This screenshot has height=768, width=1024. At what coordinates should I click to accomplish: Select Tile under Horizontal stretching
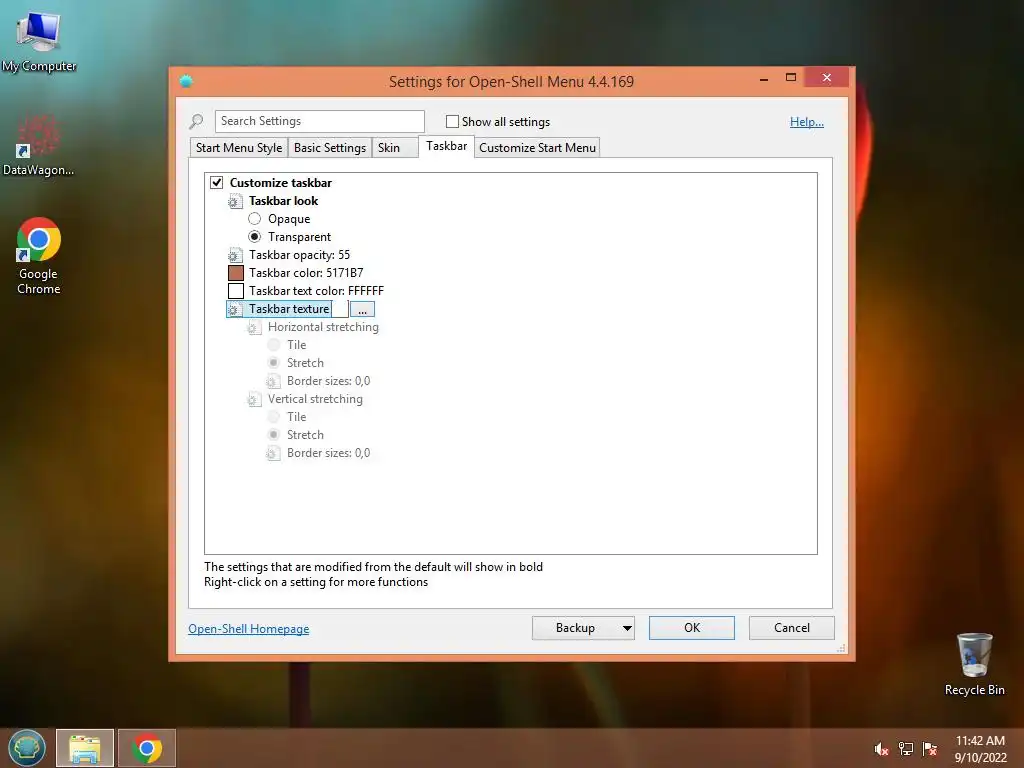[x=274, y=345]
